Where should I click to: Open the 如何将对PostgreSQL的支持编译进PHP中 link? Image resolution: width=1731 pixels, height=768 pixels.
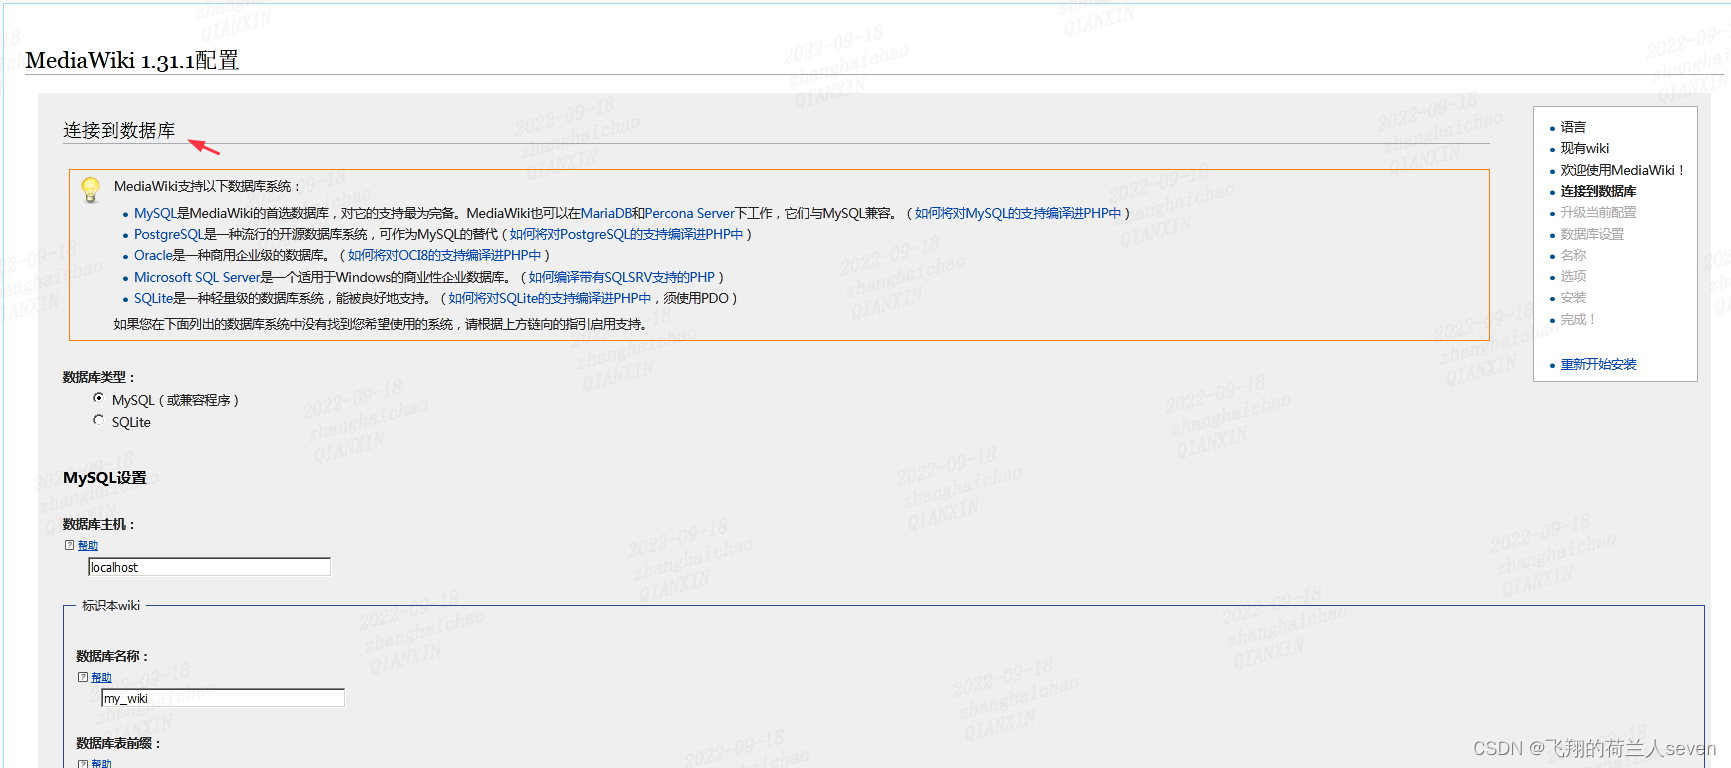coord(627,234)
